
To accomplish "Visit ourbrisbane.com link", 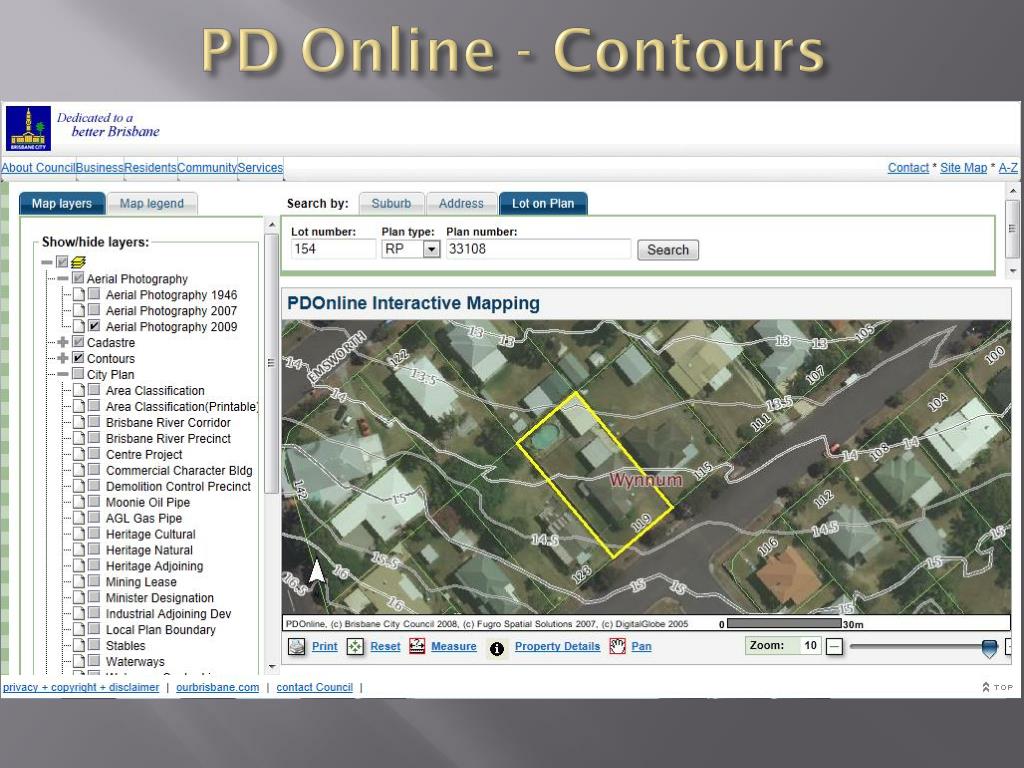I will click(217, 687).
